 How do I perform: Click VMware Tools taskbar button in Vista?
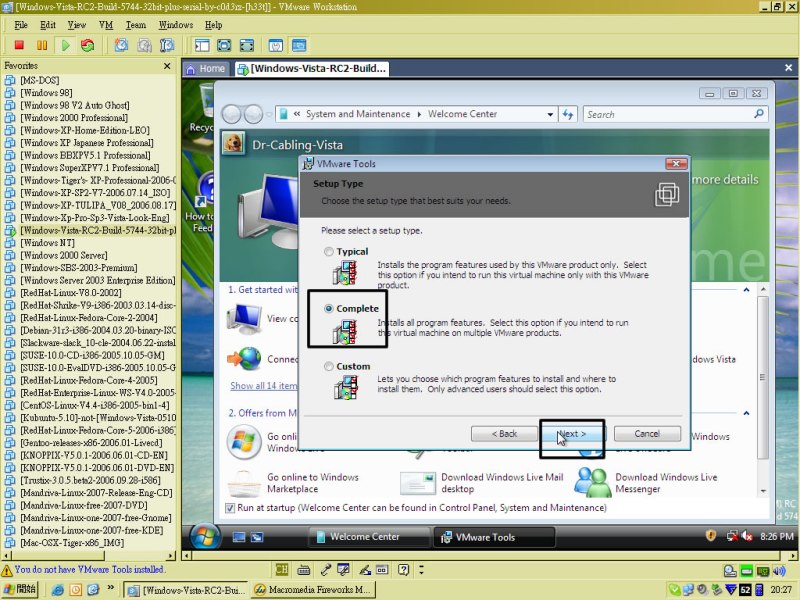(x=493, y=537)
